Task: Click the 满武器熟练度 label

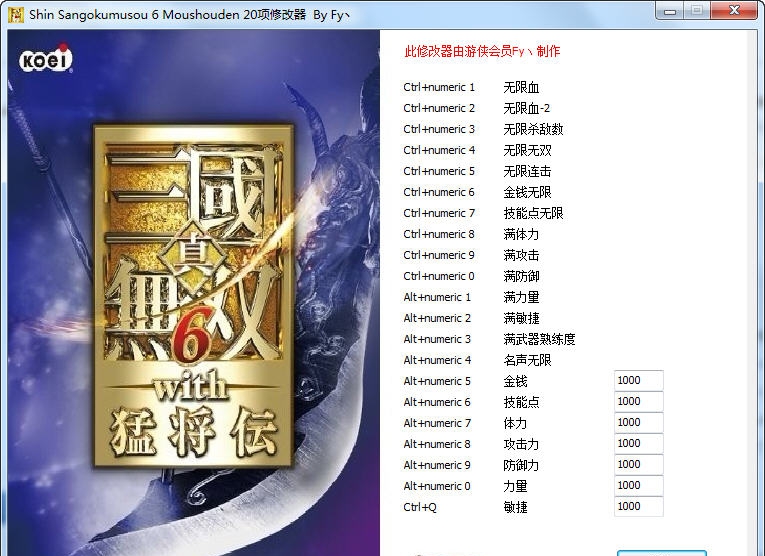Action: click(x=539, y=339)
